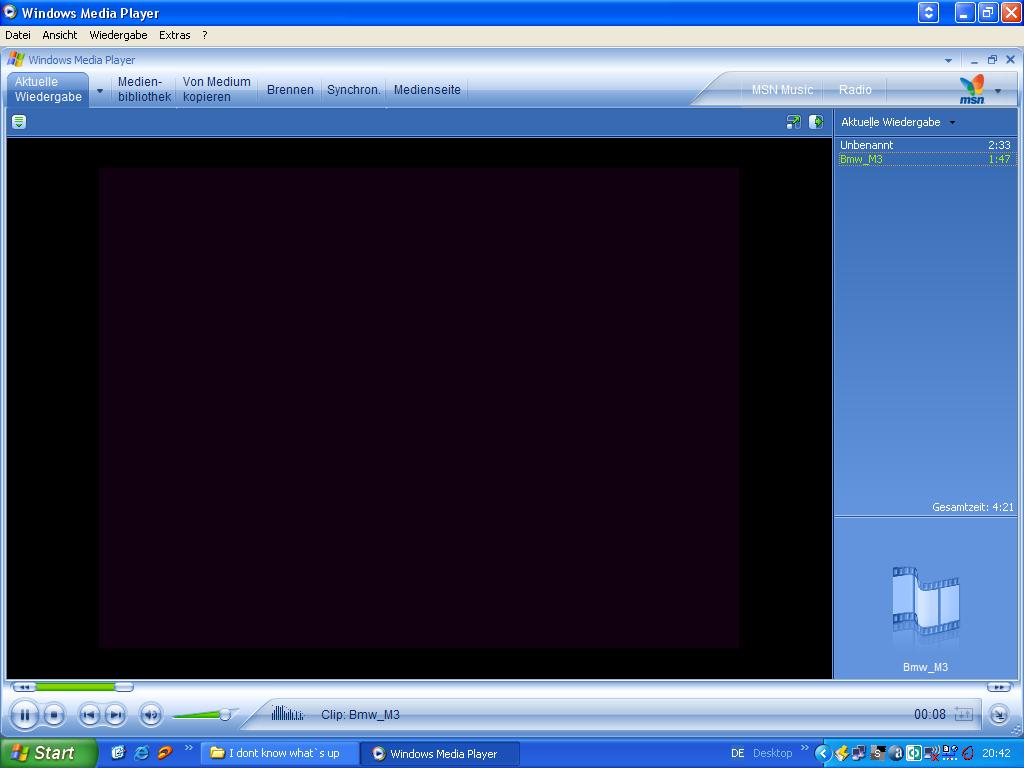
Task: Open the Extras menu
Action: (x=174, y=35)
